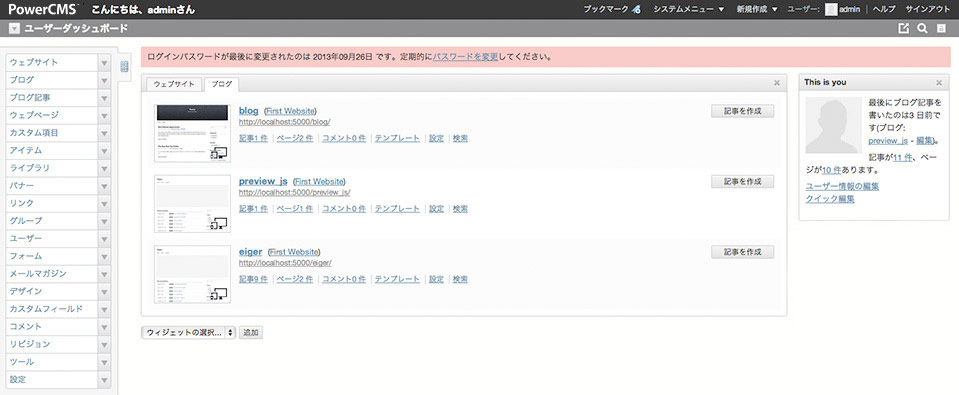Click the 追加 button
This screenshot has height=395, width=959.
(x=251, y=333)
